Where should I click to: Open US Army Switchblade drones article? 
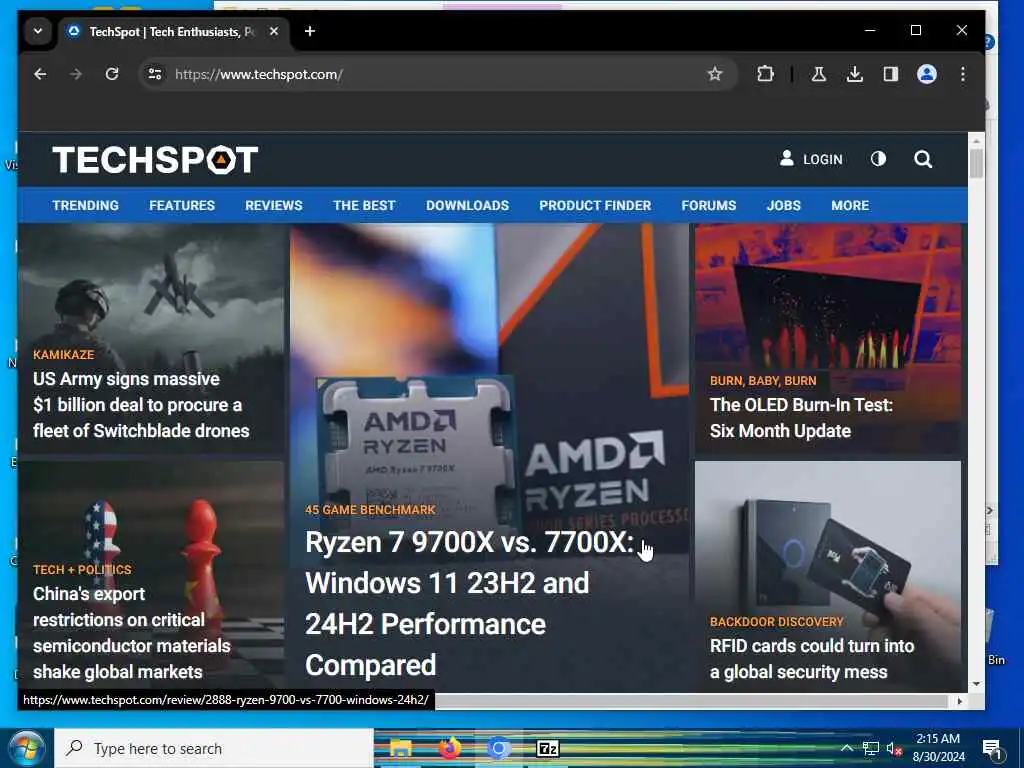tap(141, 405)
